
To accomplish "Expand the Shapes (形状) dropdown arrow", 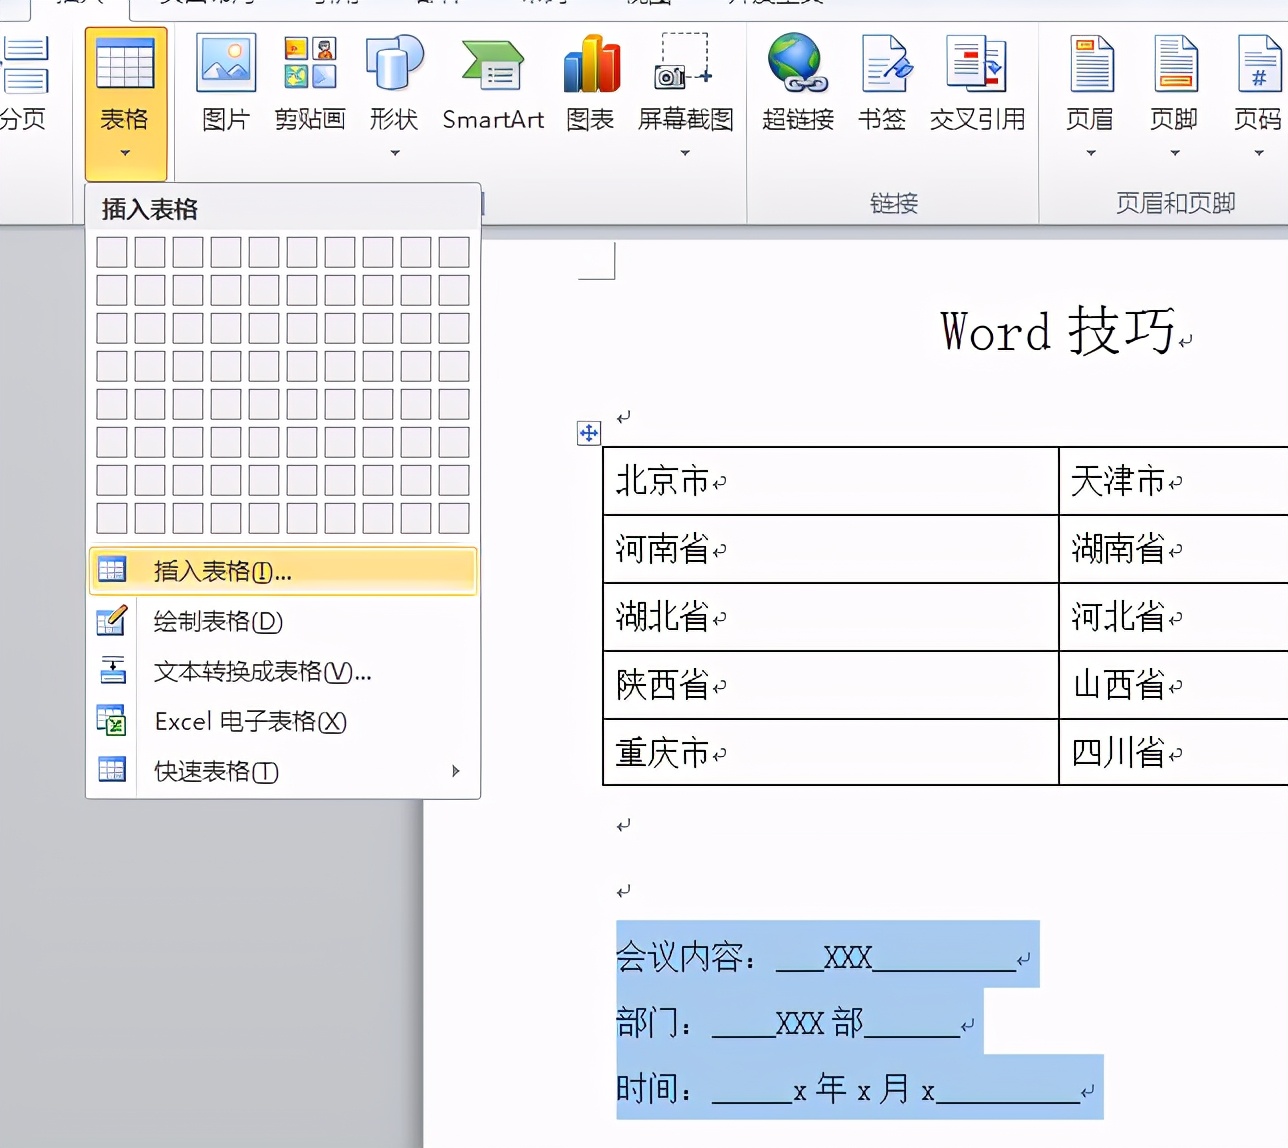I will [395, 153].
